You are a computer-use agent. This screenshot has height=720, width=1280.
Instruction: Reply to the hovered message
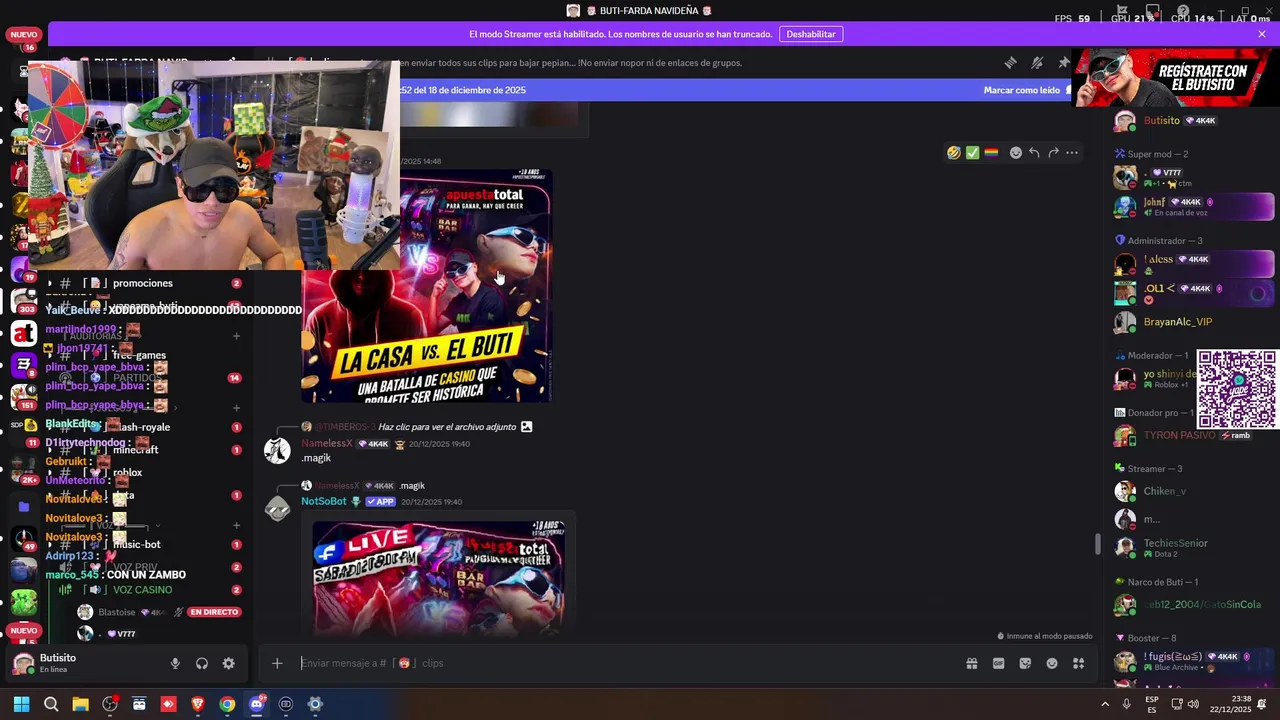click(1034, 153)
